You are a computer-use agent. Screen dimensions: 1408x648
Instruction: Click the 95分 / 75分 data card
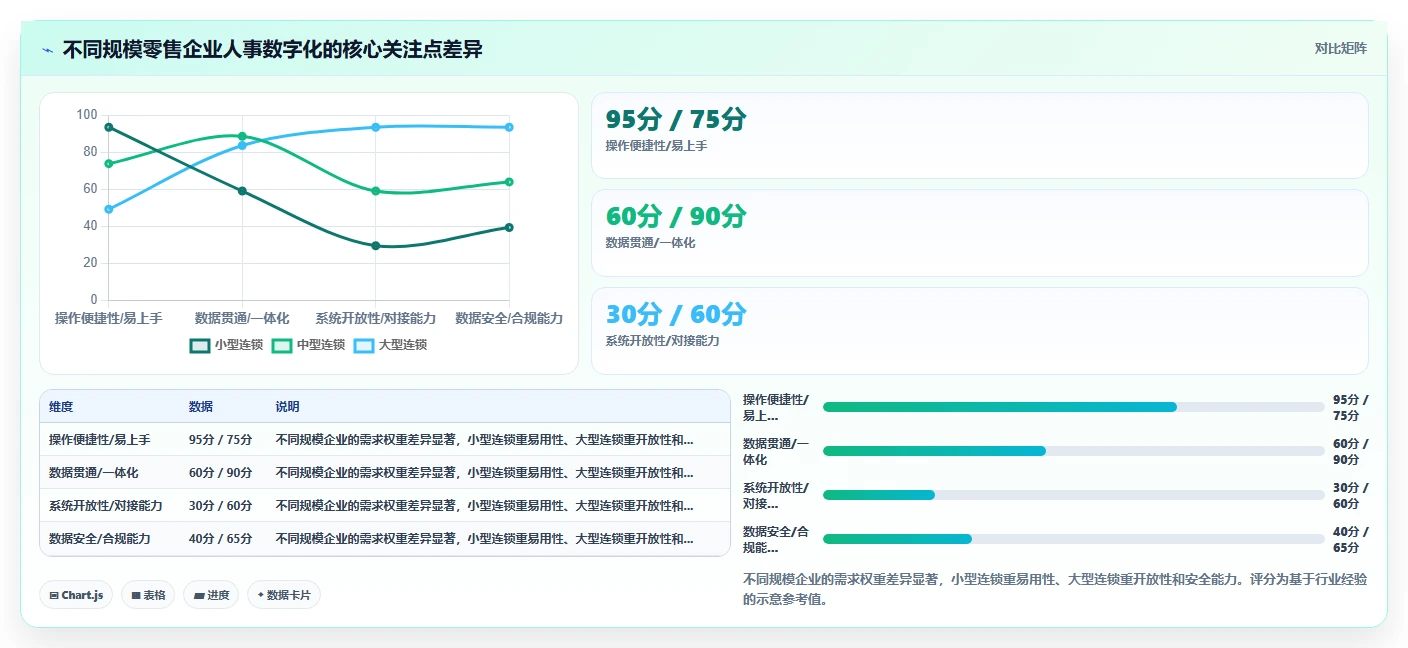[x=979, y=135]
